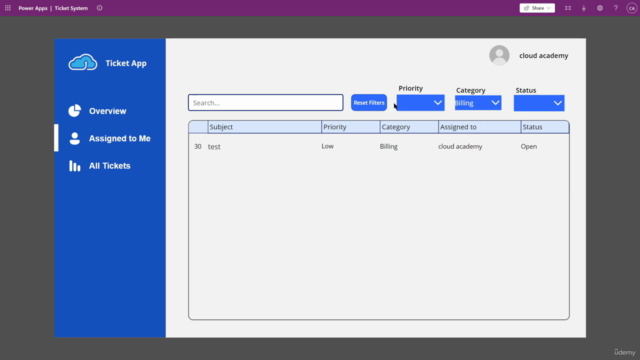This screenshot has width=640, height=360.
Task: Click the user profile picture avatar
Action: [x=499, y=55]
